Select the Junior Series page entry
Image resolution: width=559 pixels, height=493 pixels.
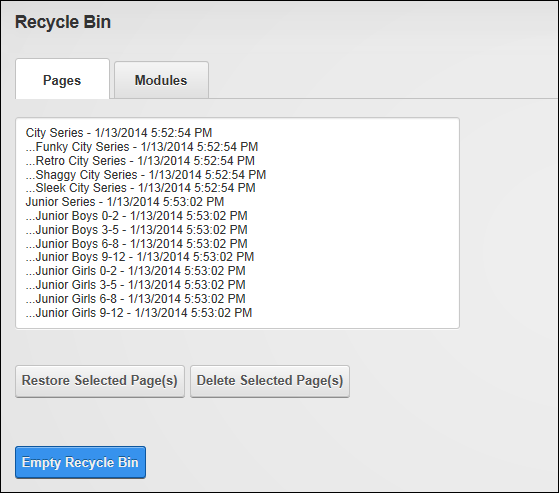point(125,202)
